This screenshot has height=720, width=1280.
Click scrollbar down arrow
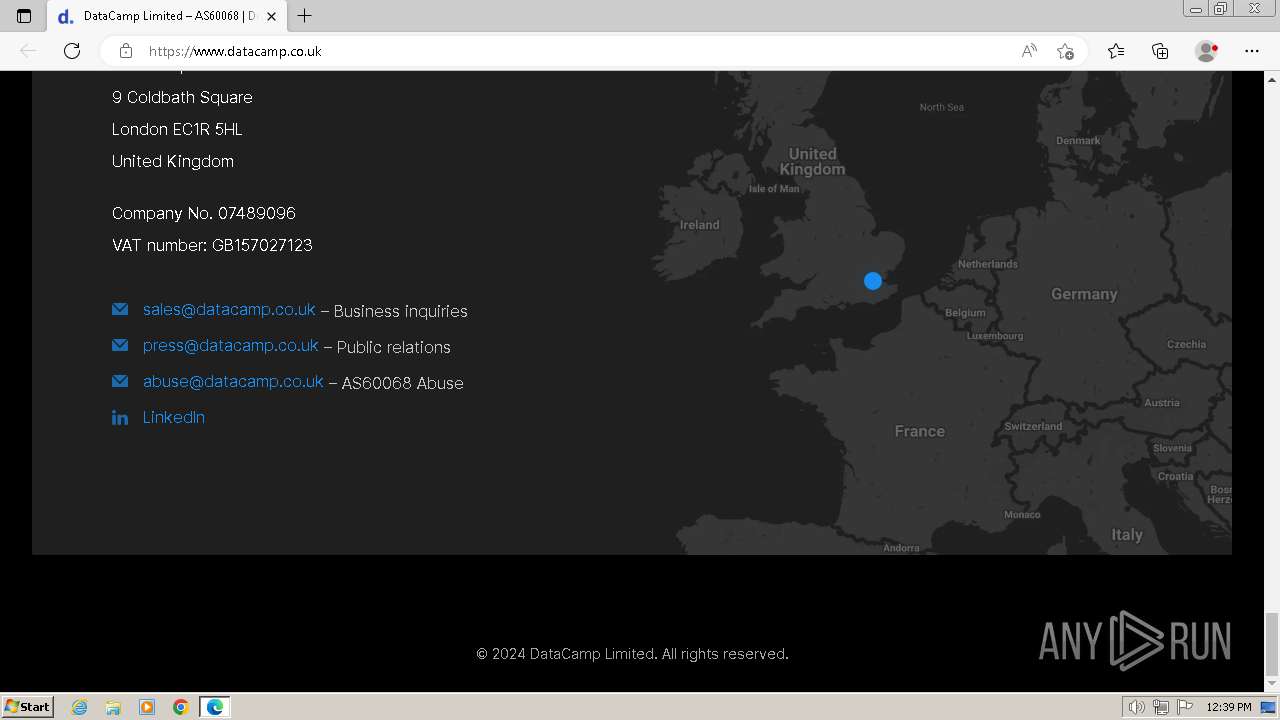tap(1272, 684)
